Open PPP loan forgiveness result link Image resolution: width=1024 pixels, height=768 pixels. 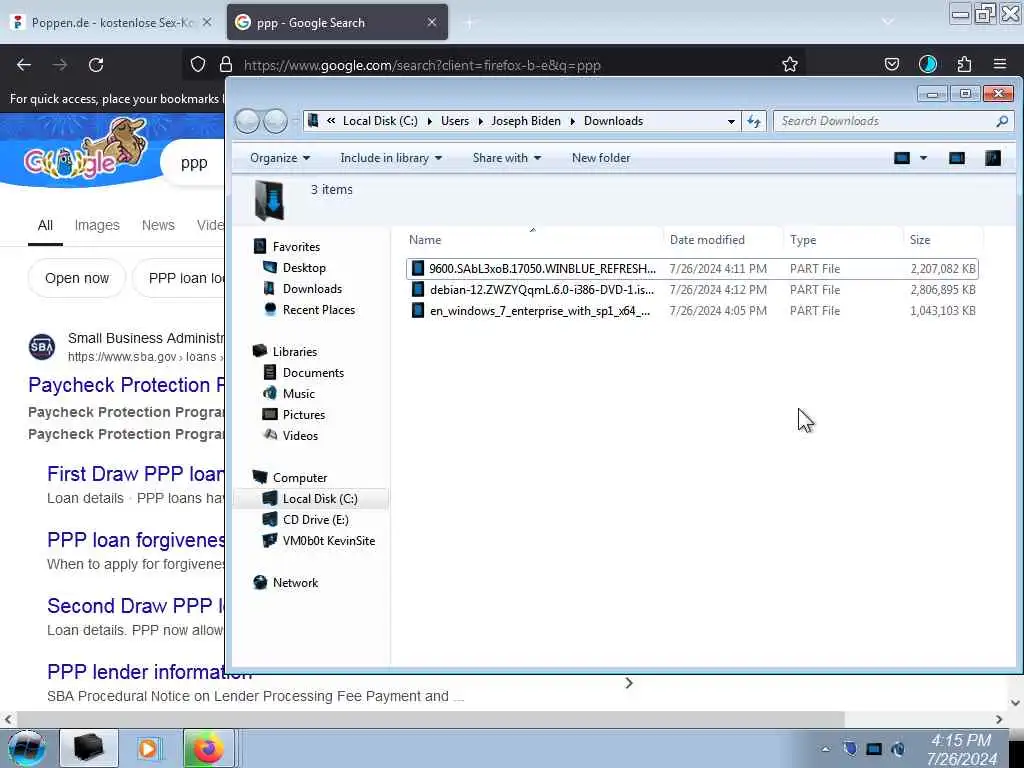coord(136,540)
